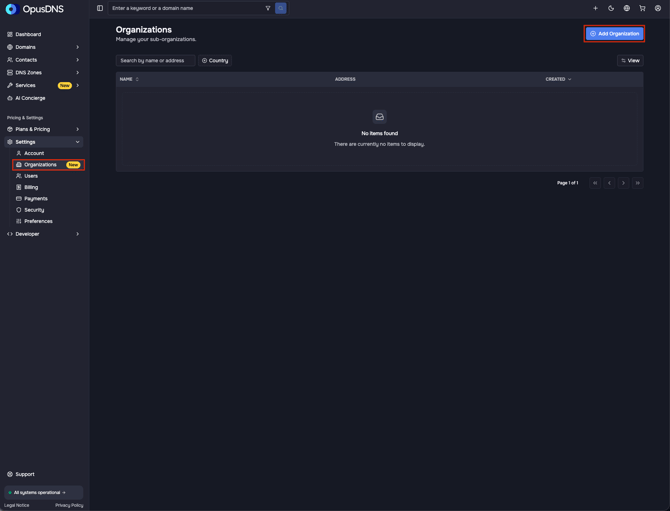
Task: Sort by the CREATED column header
Action: coord(558,79)
